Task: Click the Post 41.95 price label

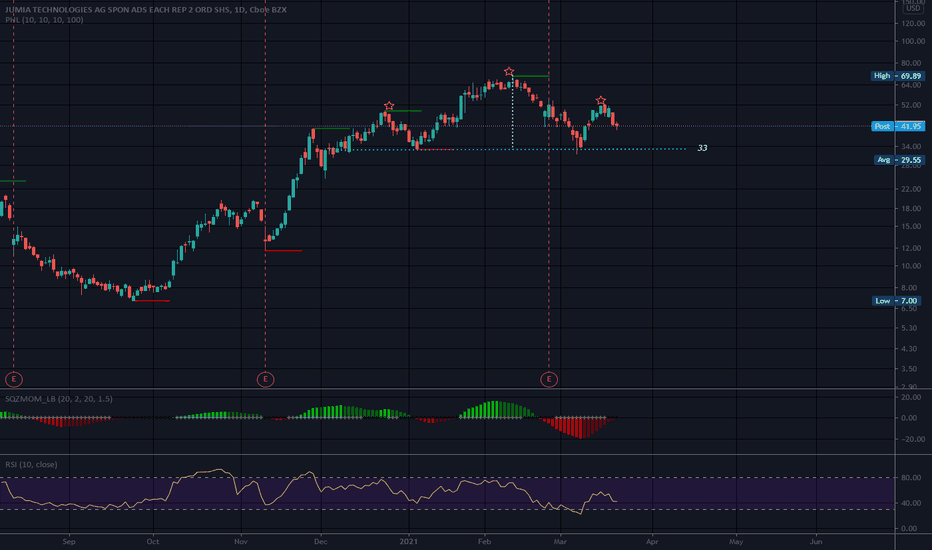Action: [898, 126]
